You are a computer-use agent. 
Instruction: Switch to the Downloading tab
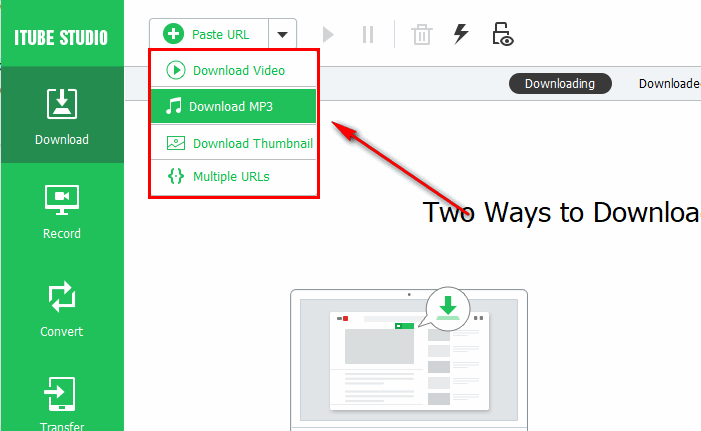tap(560, 84)
